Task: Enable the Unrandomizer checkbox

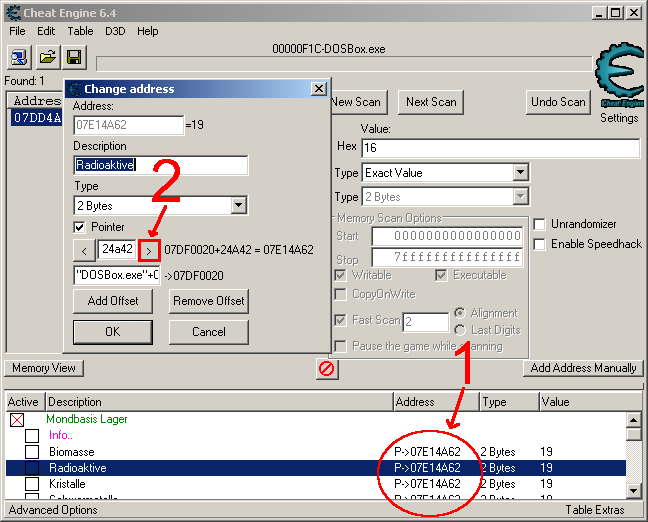Action: [539, 224]
